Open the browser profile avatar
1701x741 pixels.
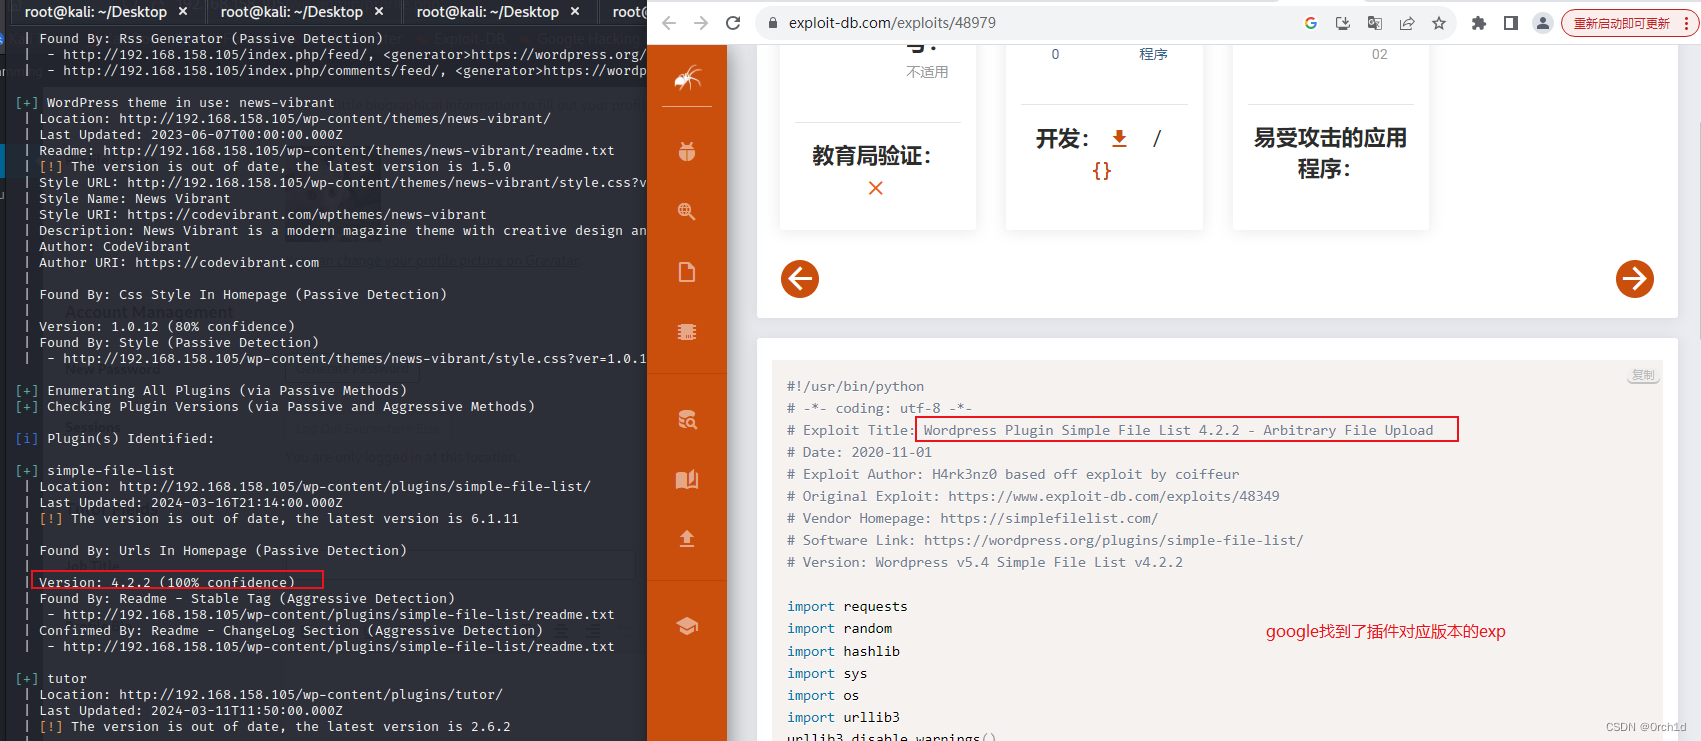click(1543, 23)
